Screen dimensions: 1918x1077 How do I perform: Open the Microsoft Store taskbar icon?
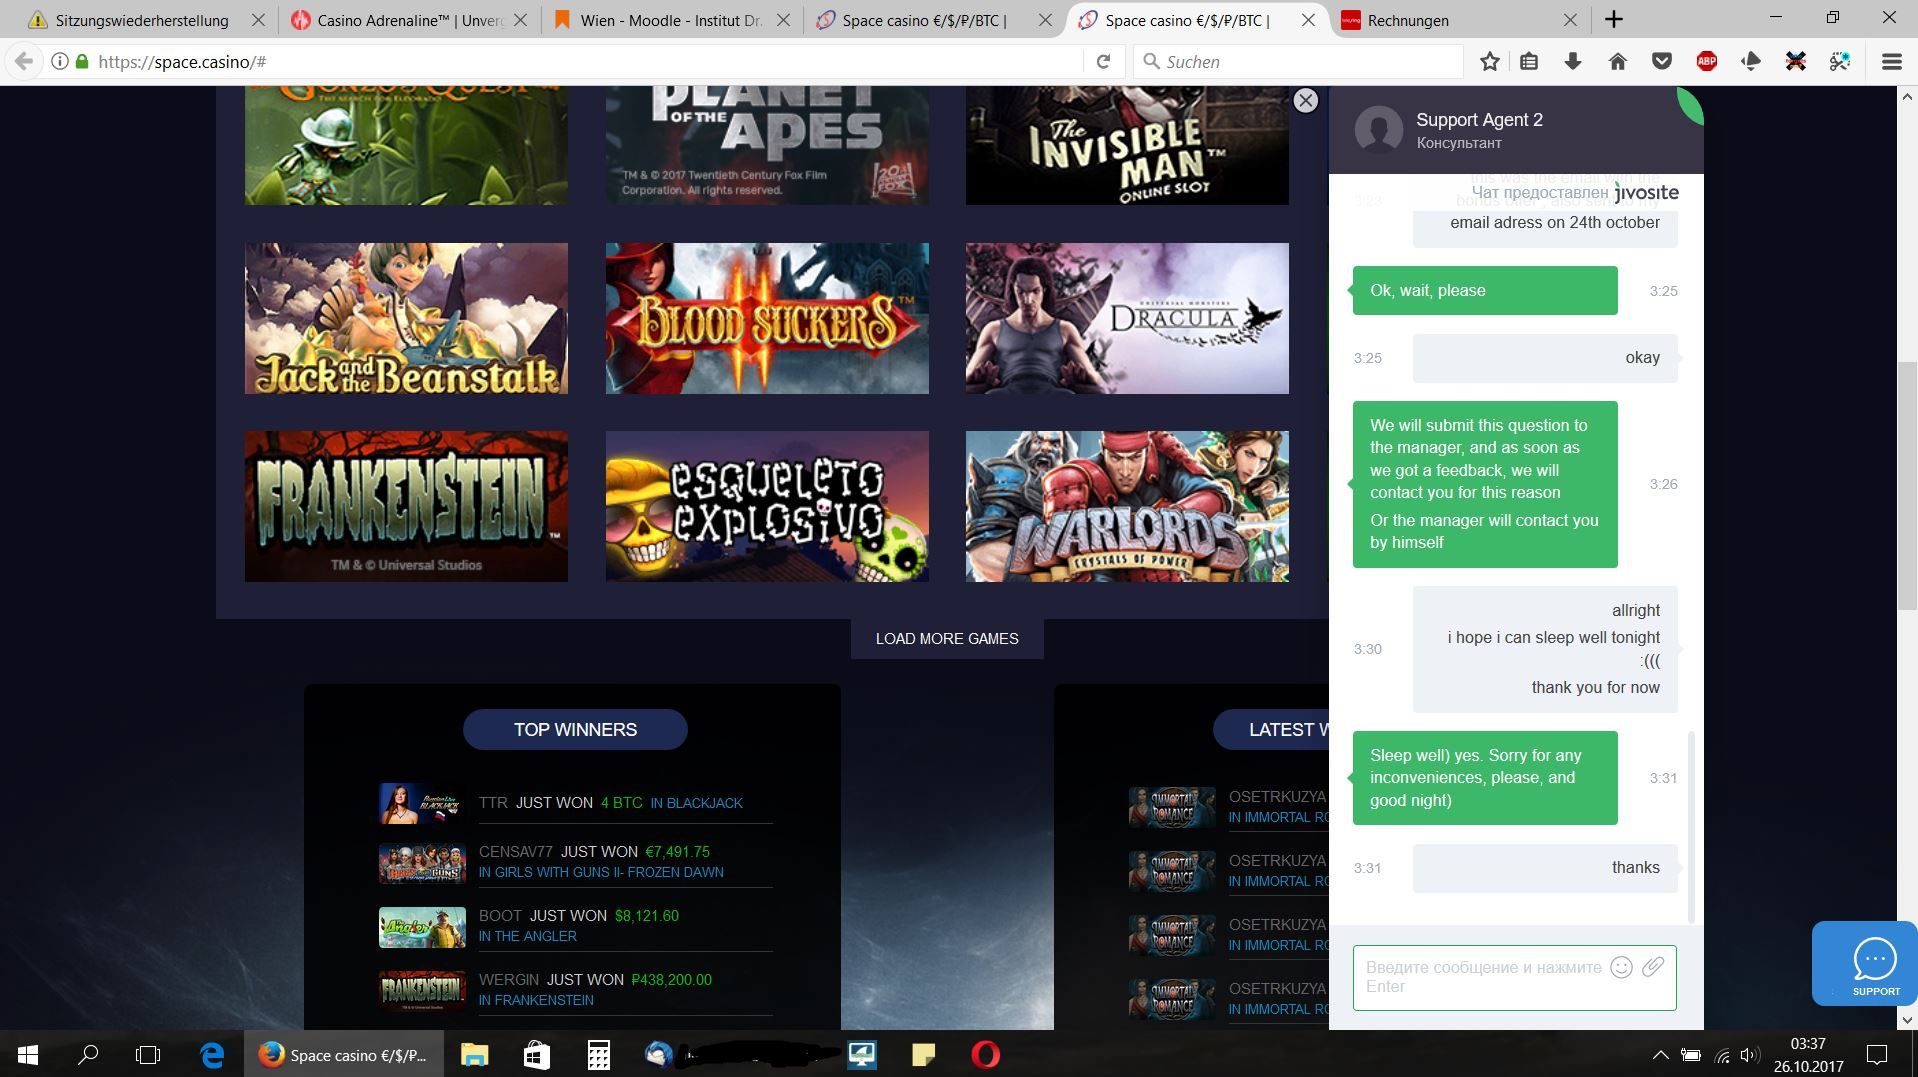(x=536, y=1054)
